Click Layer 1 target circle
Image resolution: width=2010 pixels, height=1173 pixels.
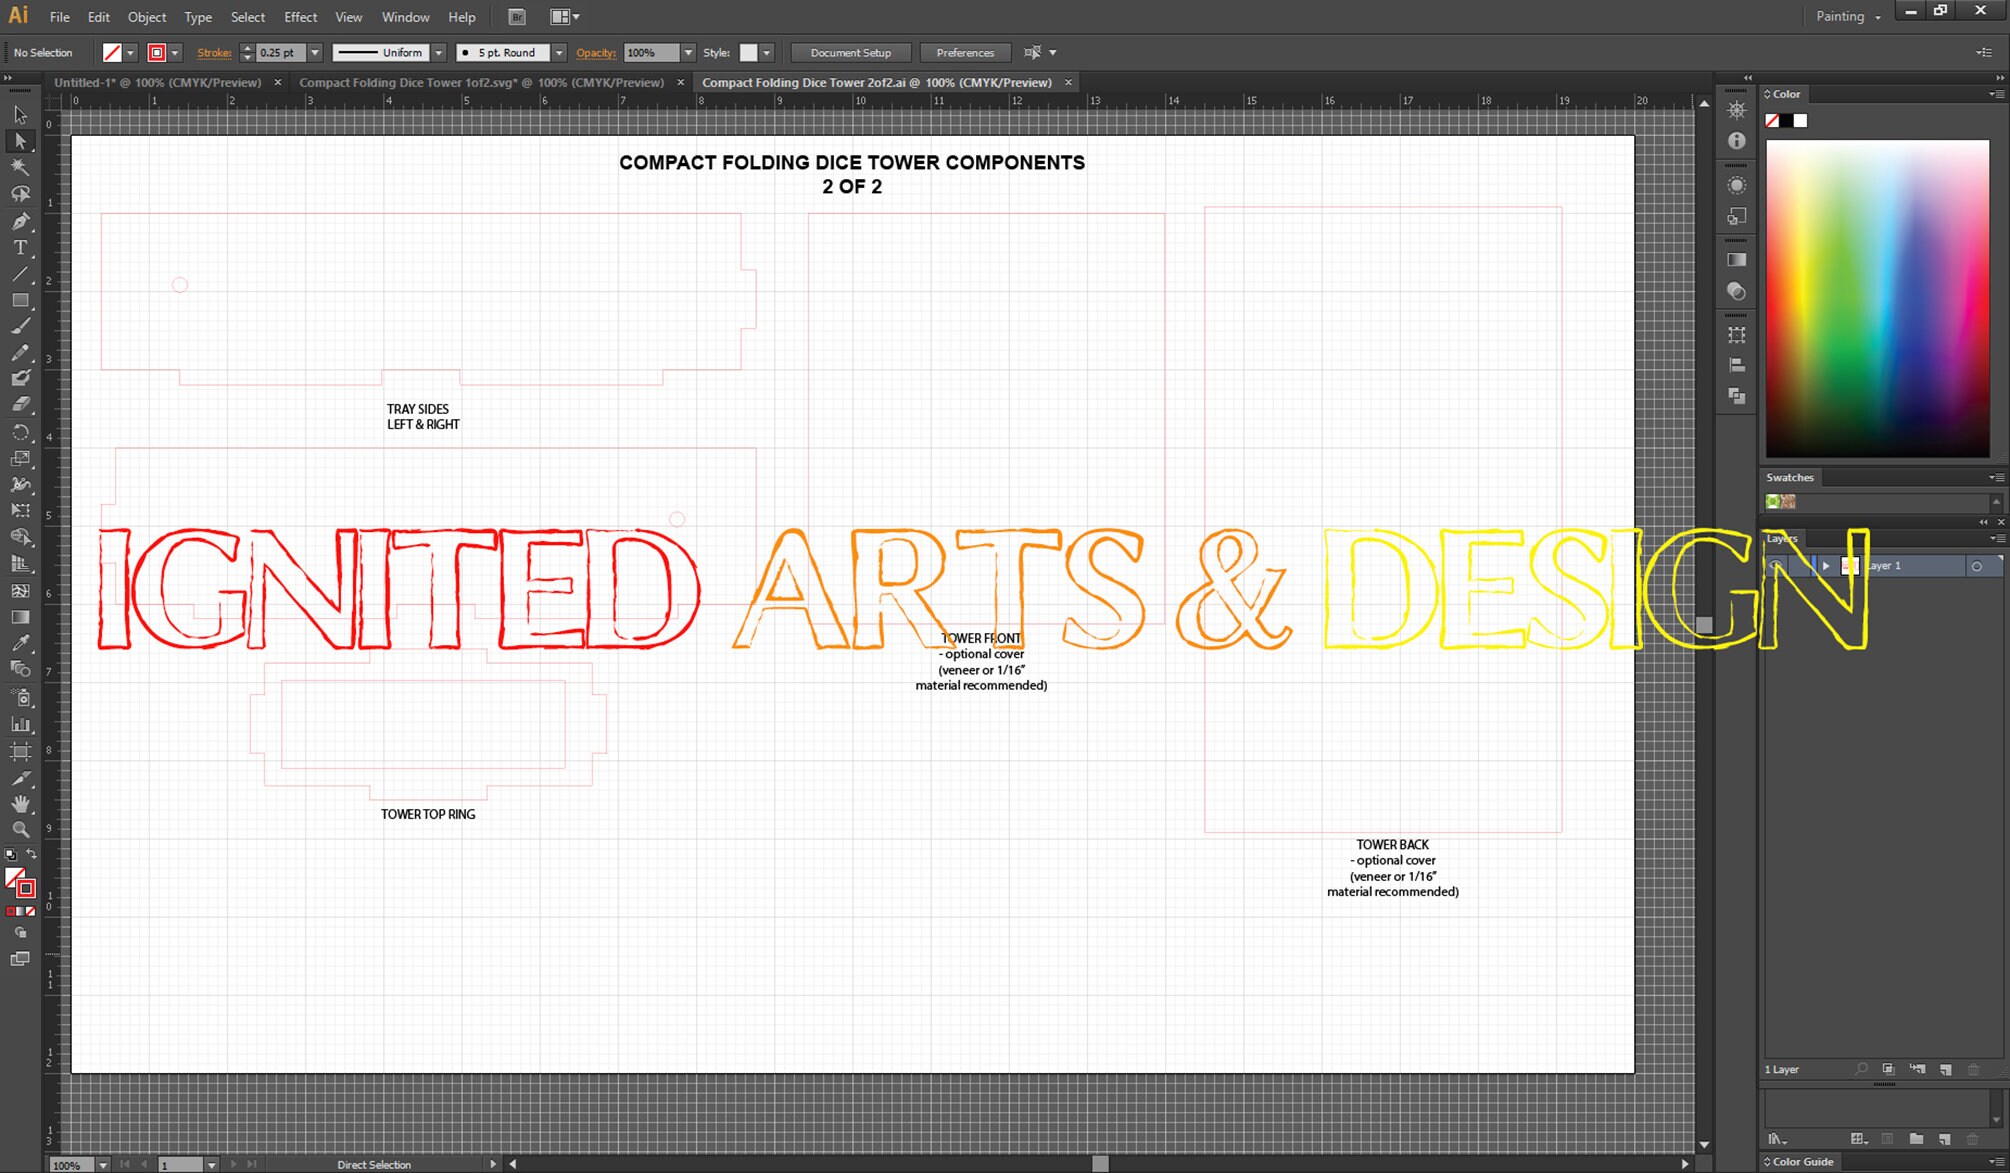pos(1976,566)
